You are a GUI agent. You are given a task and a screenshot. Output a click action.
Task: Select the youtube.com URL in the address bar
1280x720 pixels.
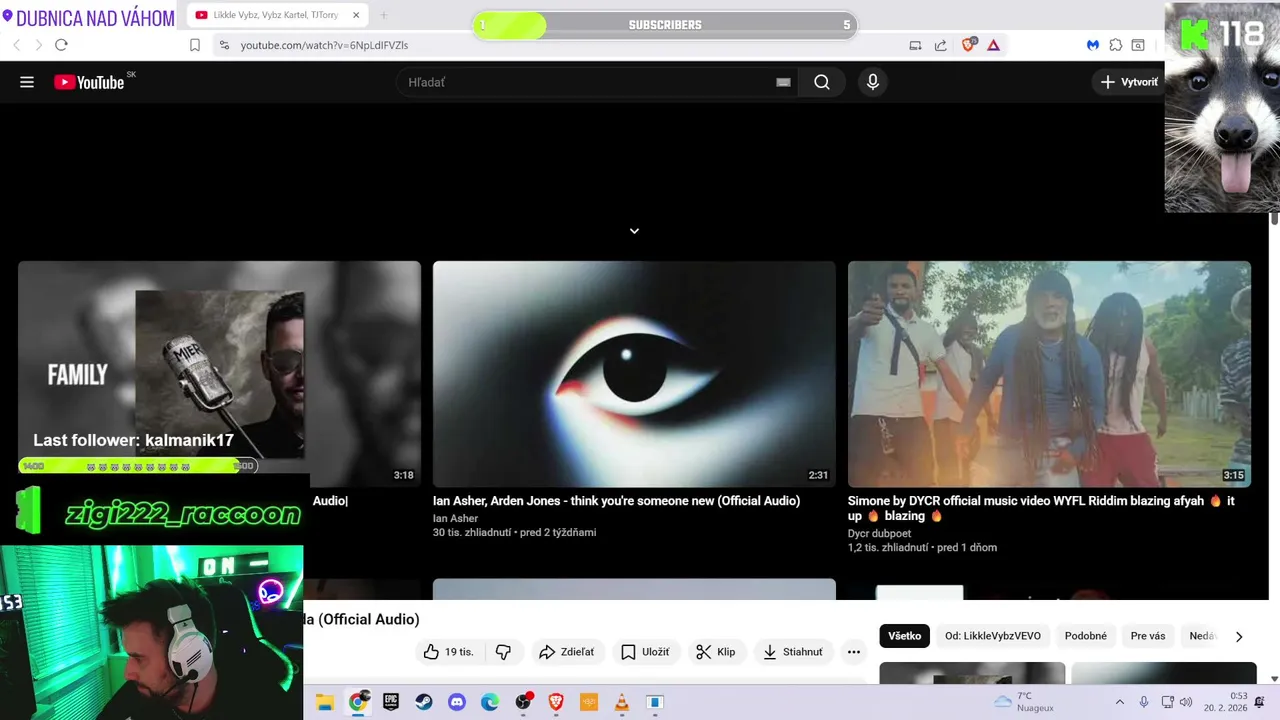tap(324, 45)
